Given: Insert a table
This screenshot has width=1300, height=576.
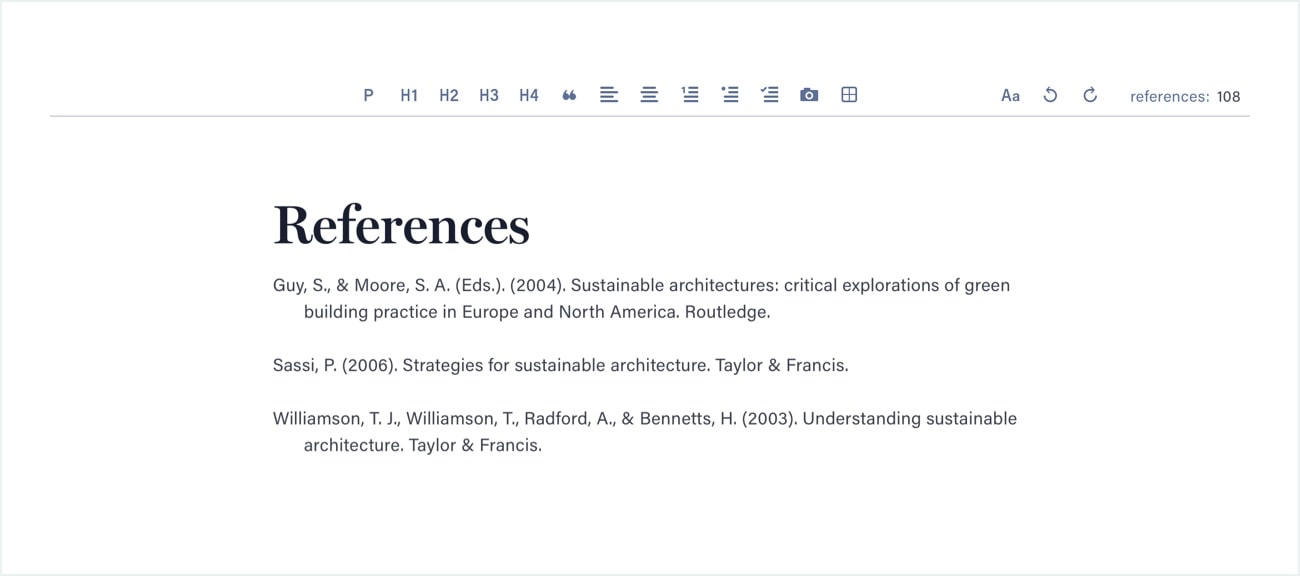Looking at the screenshot, I should (x=849, y=94).
